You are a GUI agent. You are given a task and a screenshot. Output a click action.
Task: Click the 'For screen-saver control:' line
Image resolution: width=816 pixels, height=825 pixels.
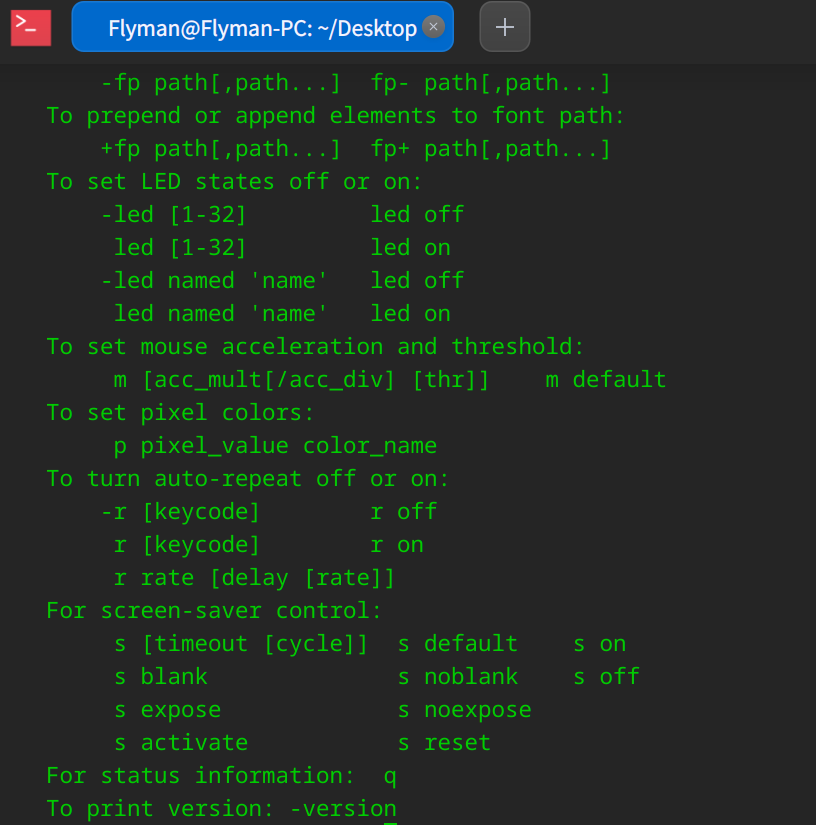[214, 611]
